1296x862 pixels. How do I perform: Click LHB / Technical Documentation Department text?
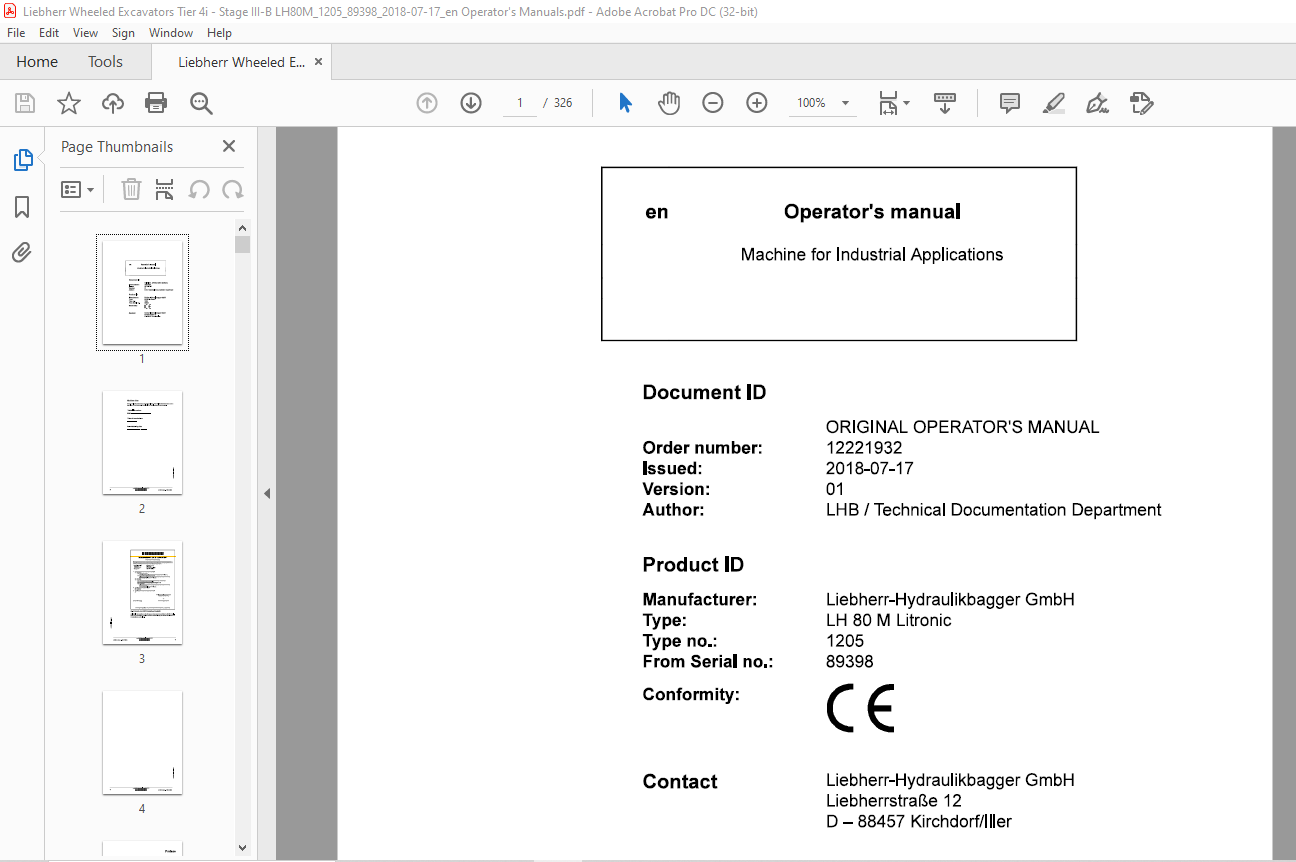click(994, 509)
